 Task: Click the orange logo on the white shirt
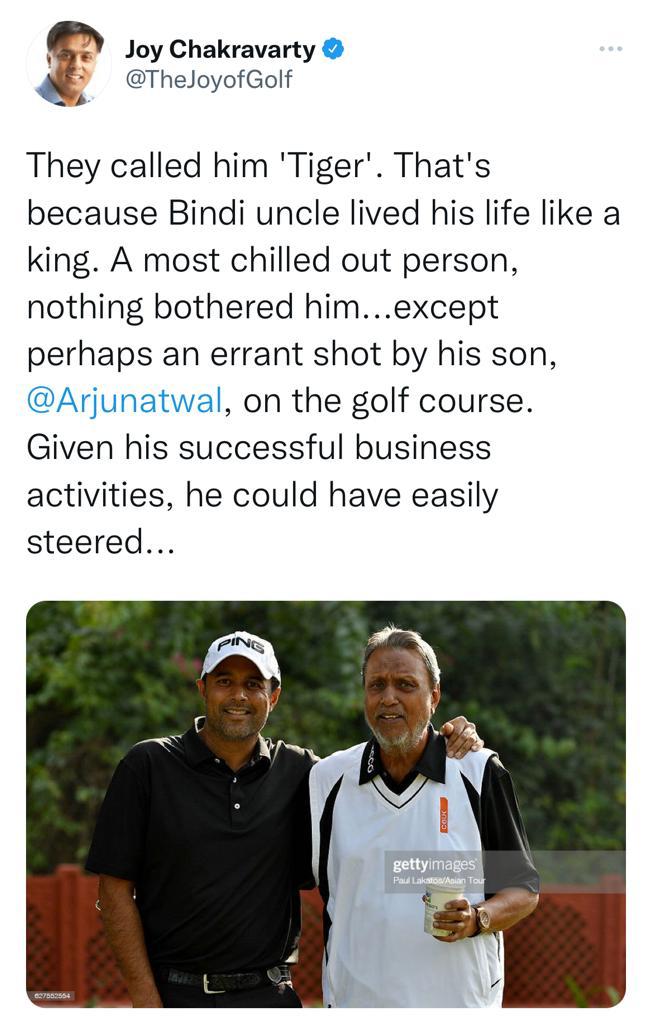click(444, 814)
